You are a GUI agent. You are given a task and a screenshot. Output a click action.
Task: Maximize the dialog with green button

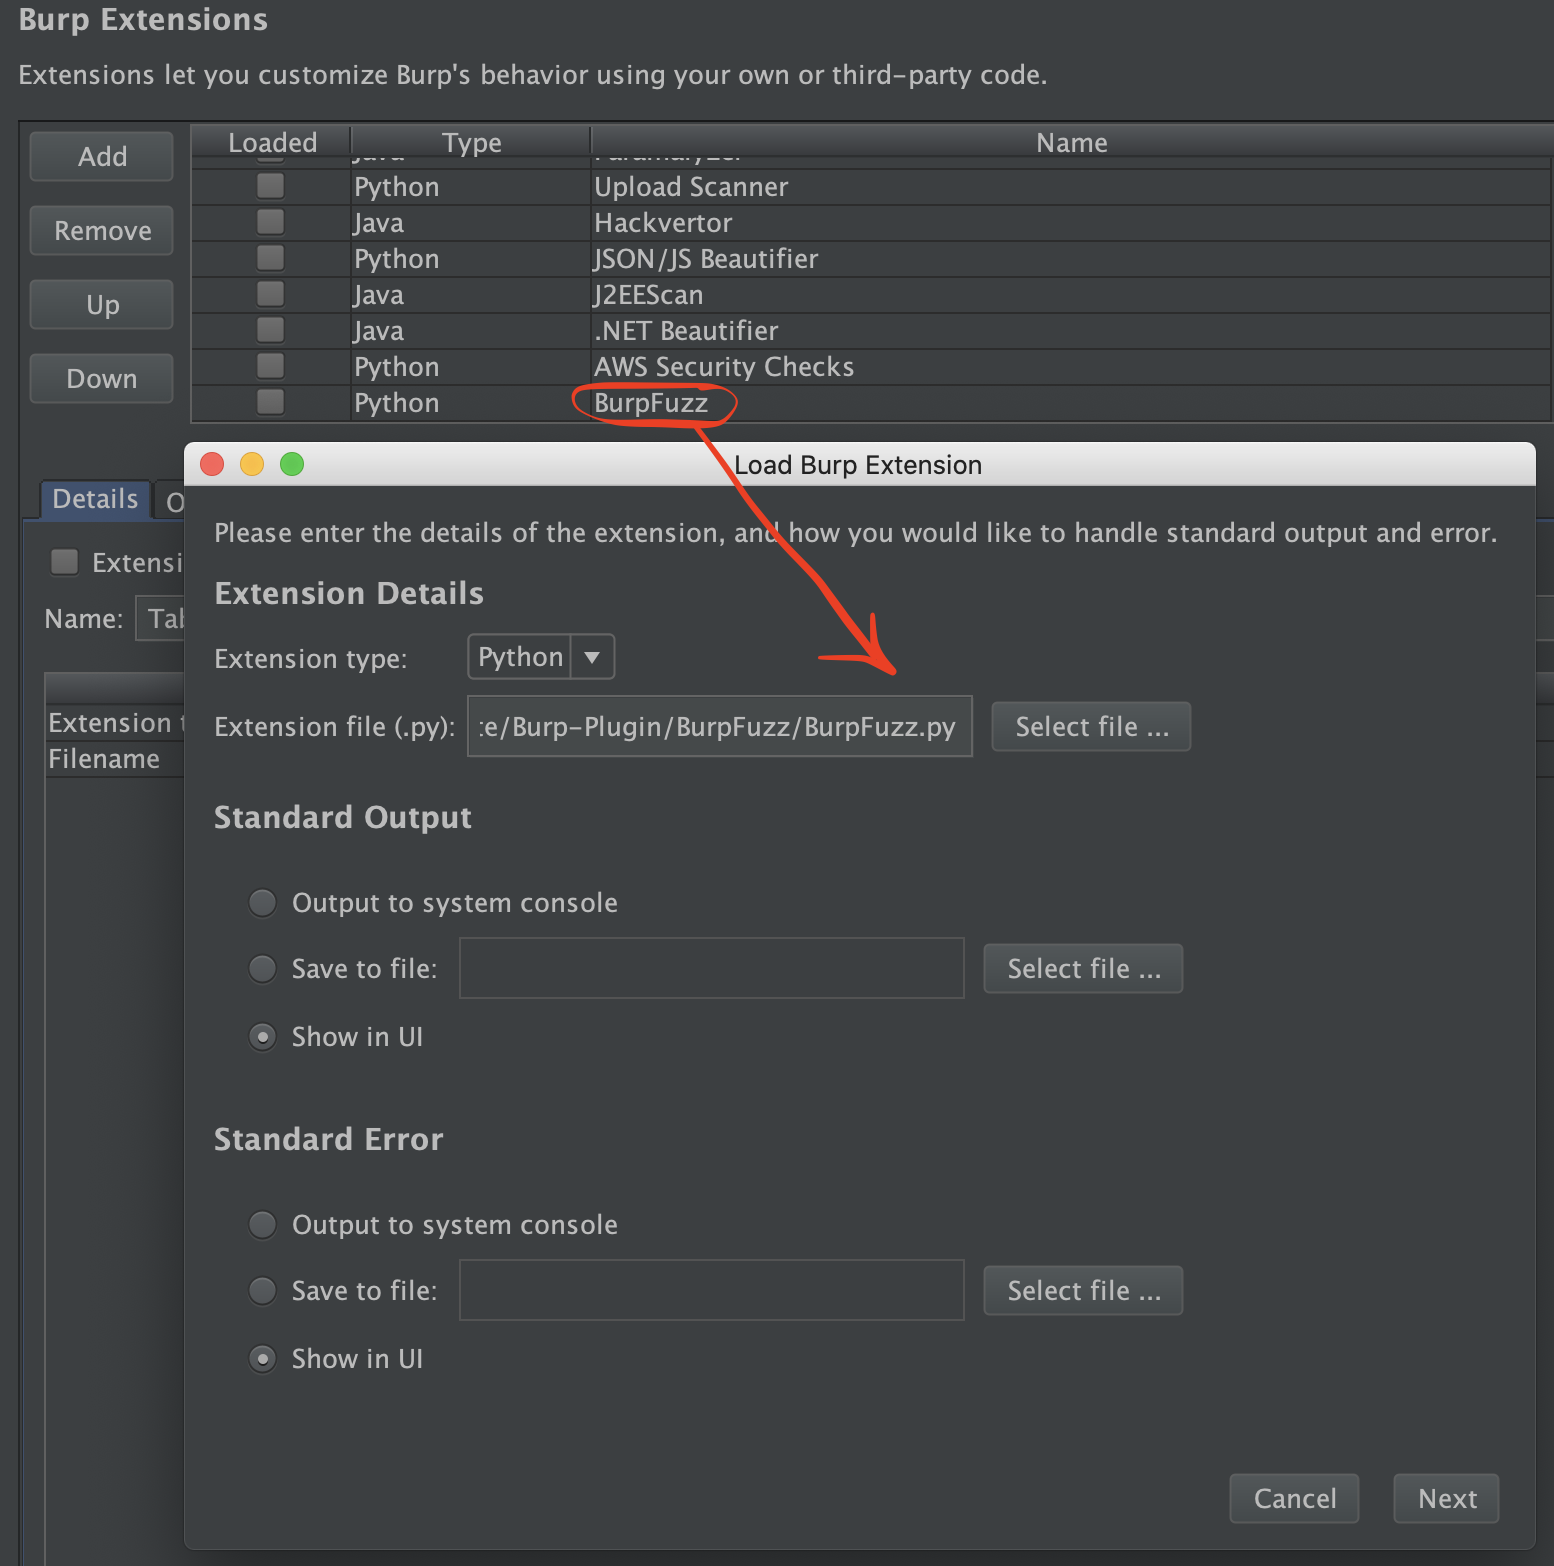pyautogui.click(x=292, y=464)
